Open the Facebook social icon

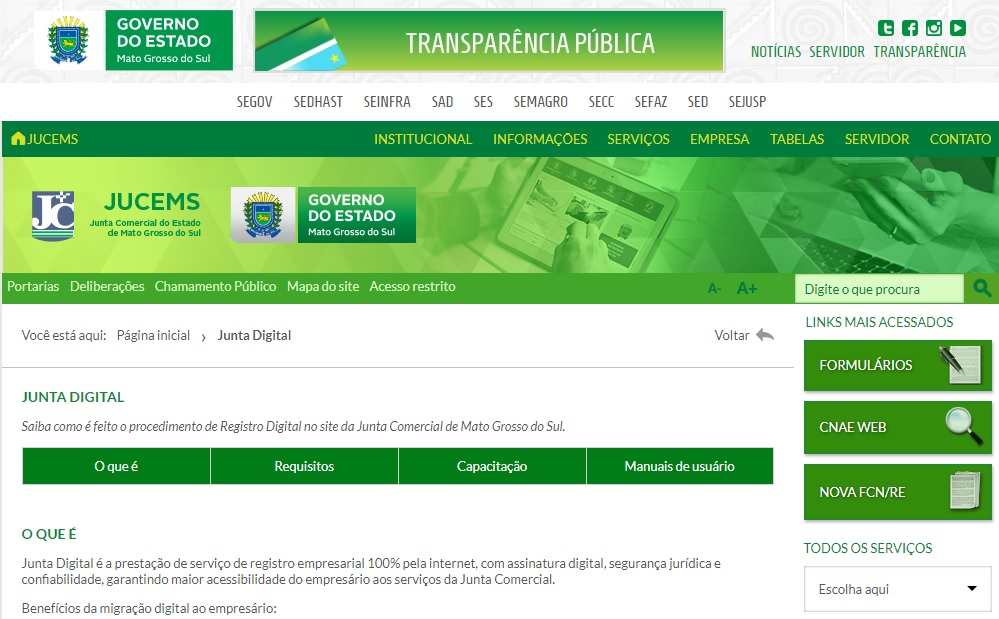click(910, 28)
